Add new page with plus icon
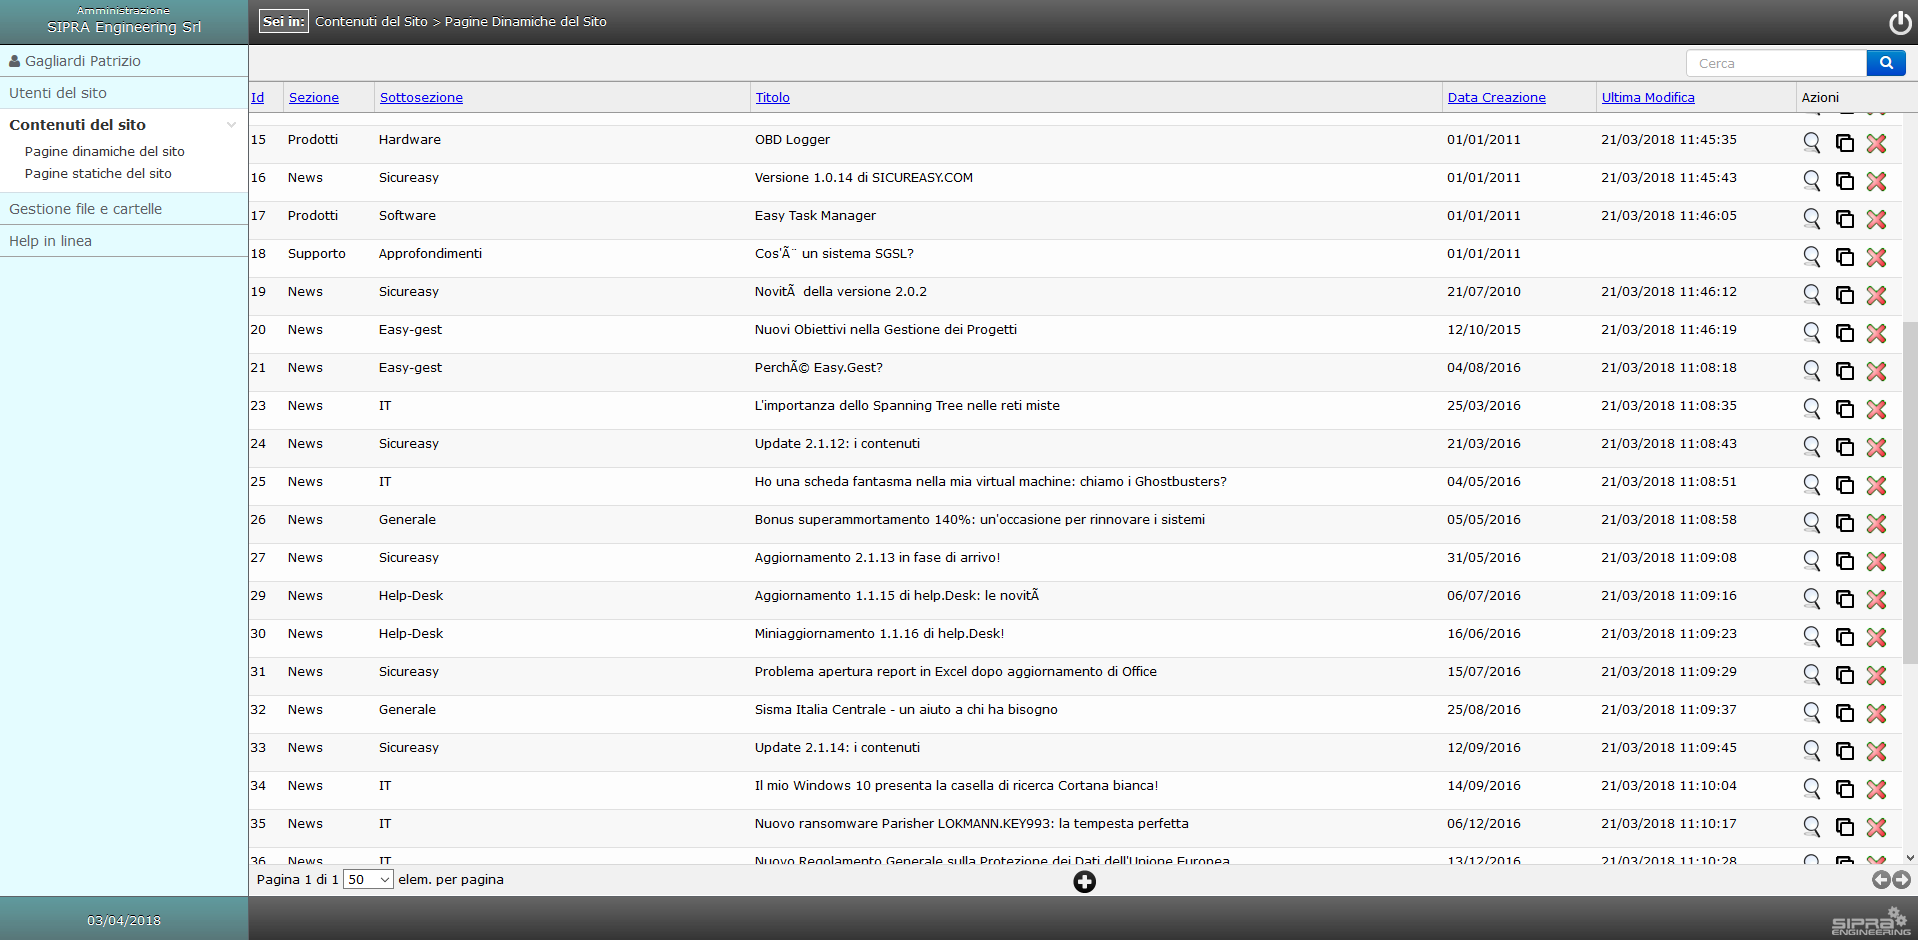The width and height of the screenshot is (1918, 940). tap(1084, 881)
